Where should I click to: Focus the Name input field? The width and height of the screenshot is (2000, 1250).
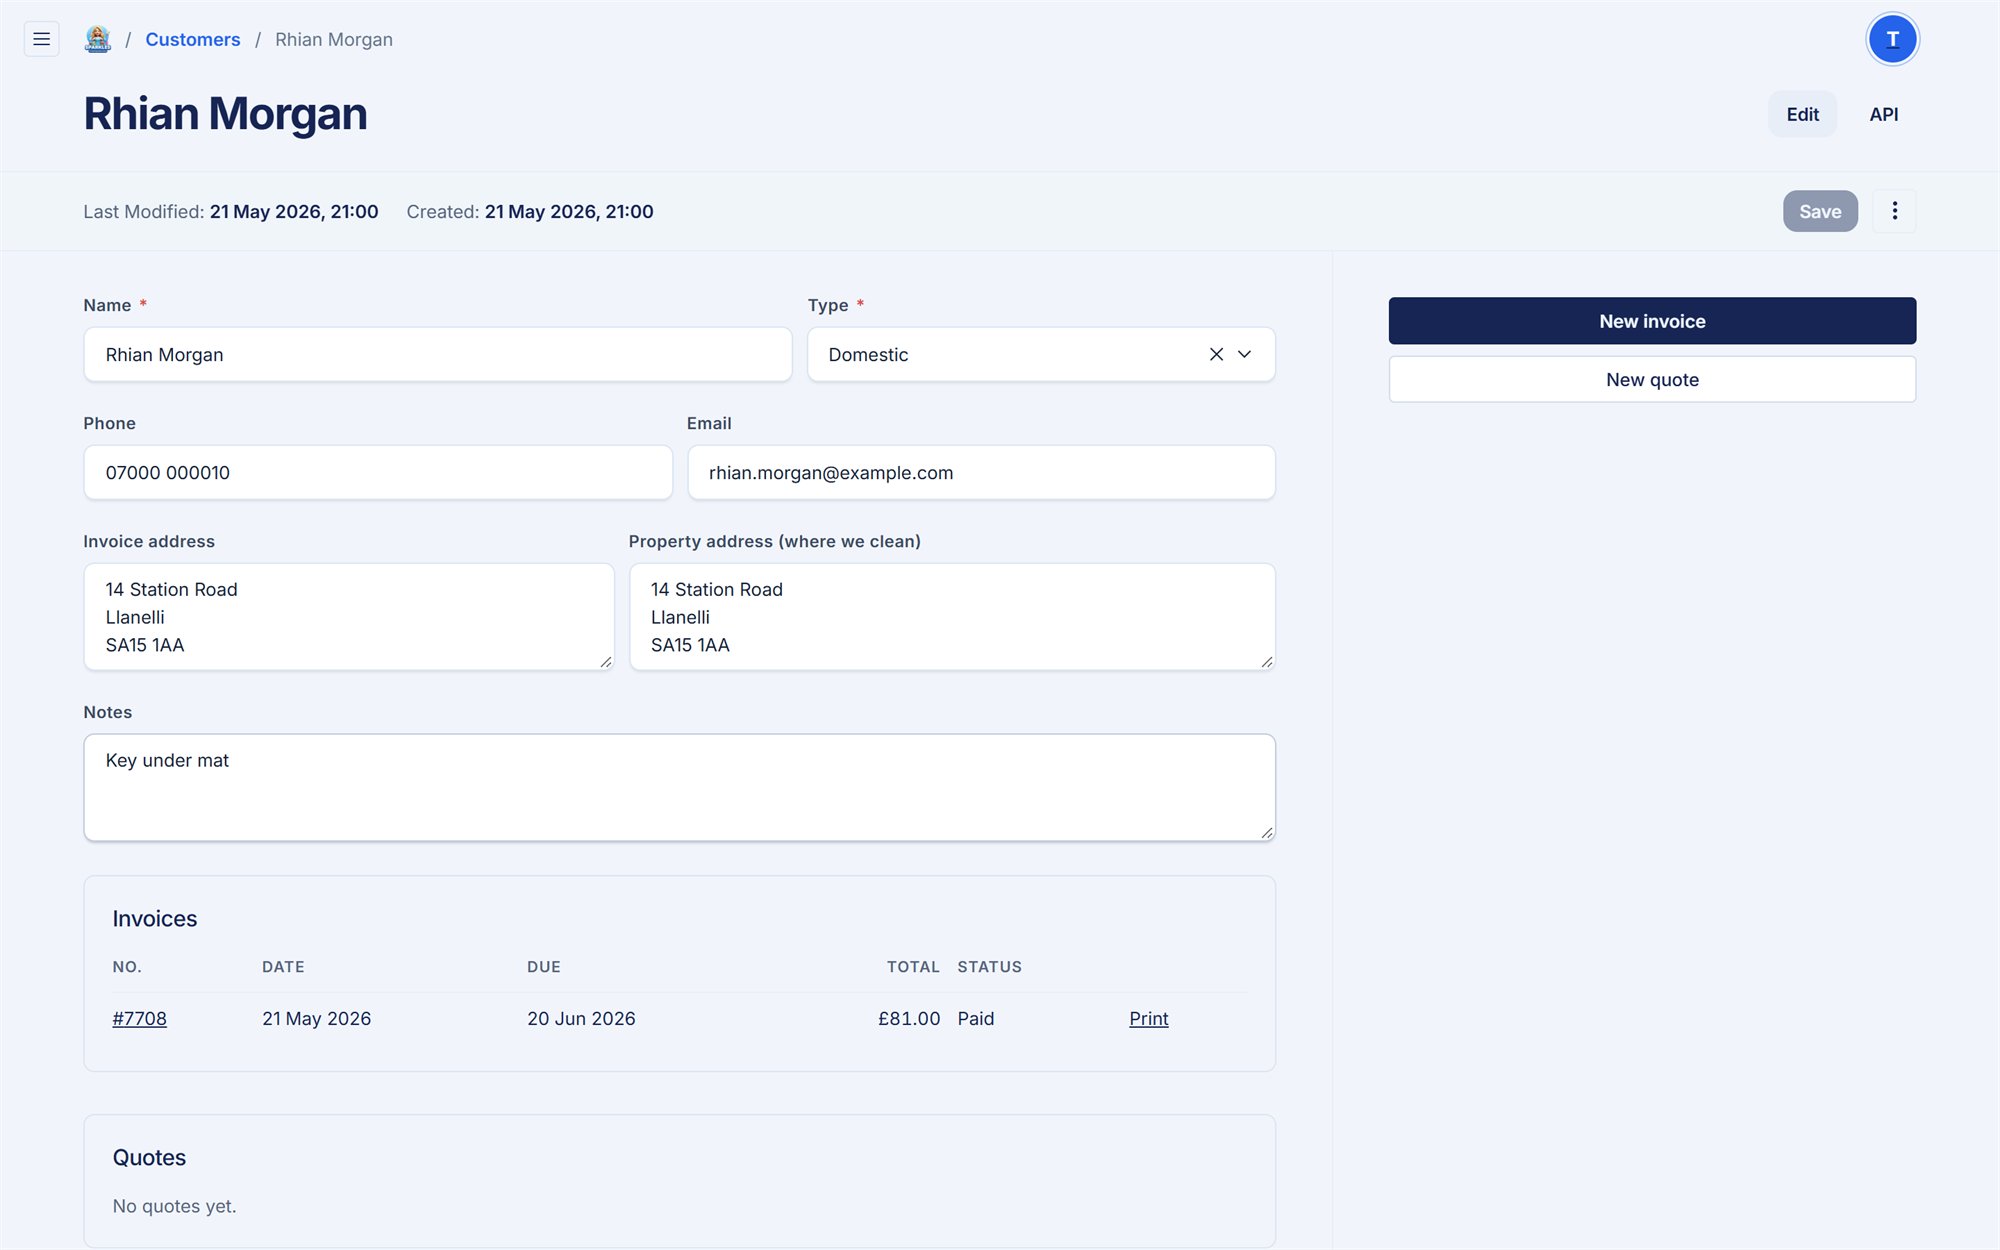(x=438, y=354)
